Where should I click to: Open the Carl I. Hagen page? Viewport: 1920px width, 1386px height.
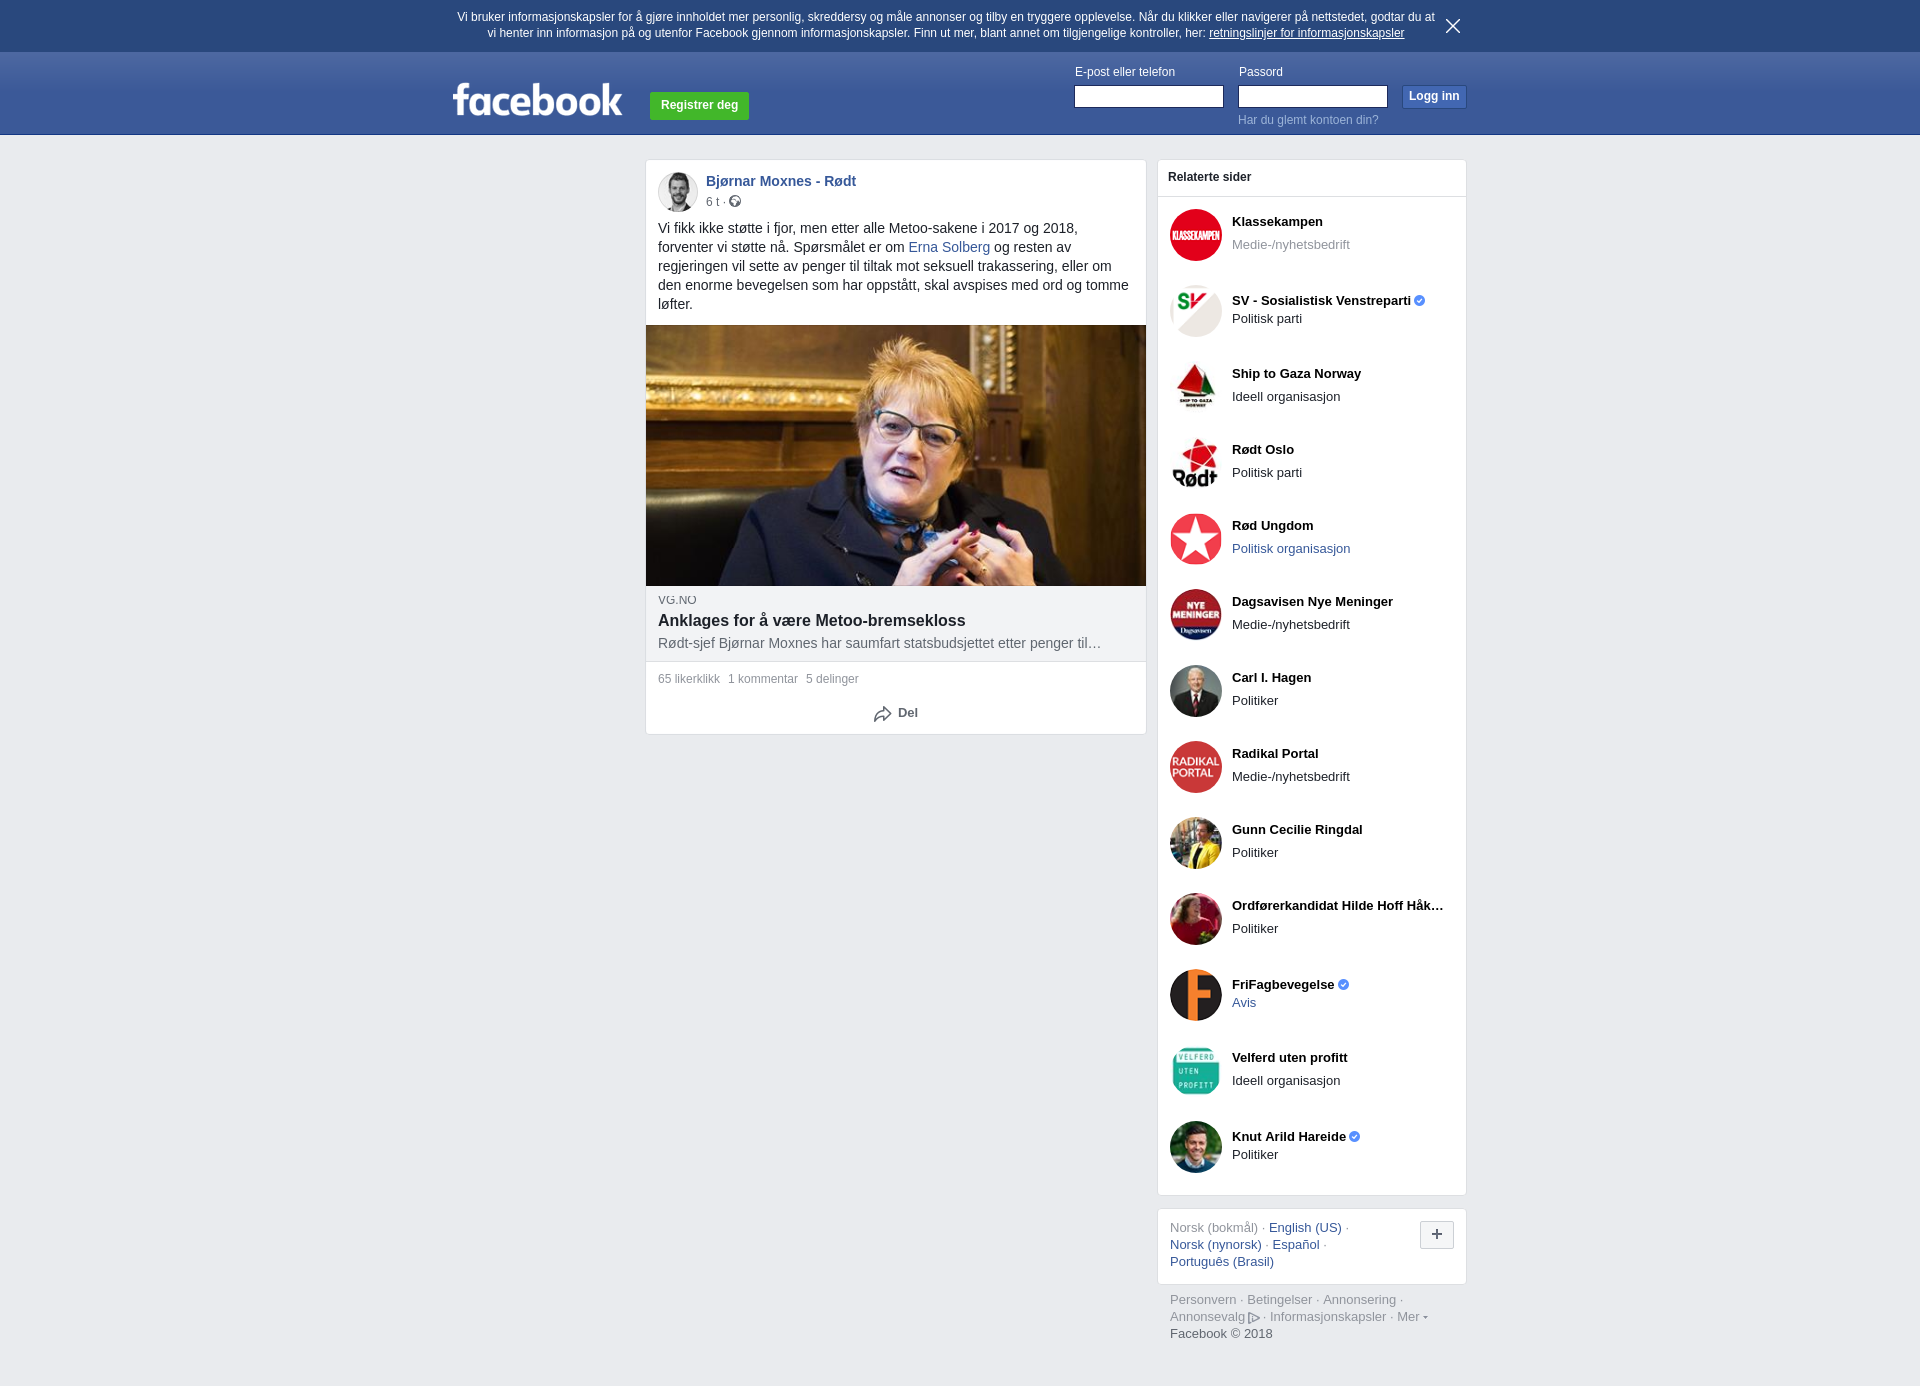click(x=1271, y=678)
